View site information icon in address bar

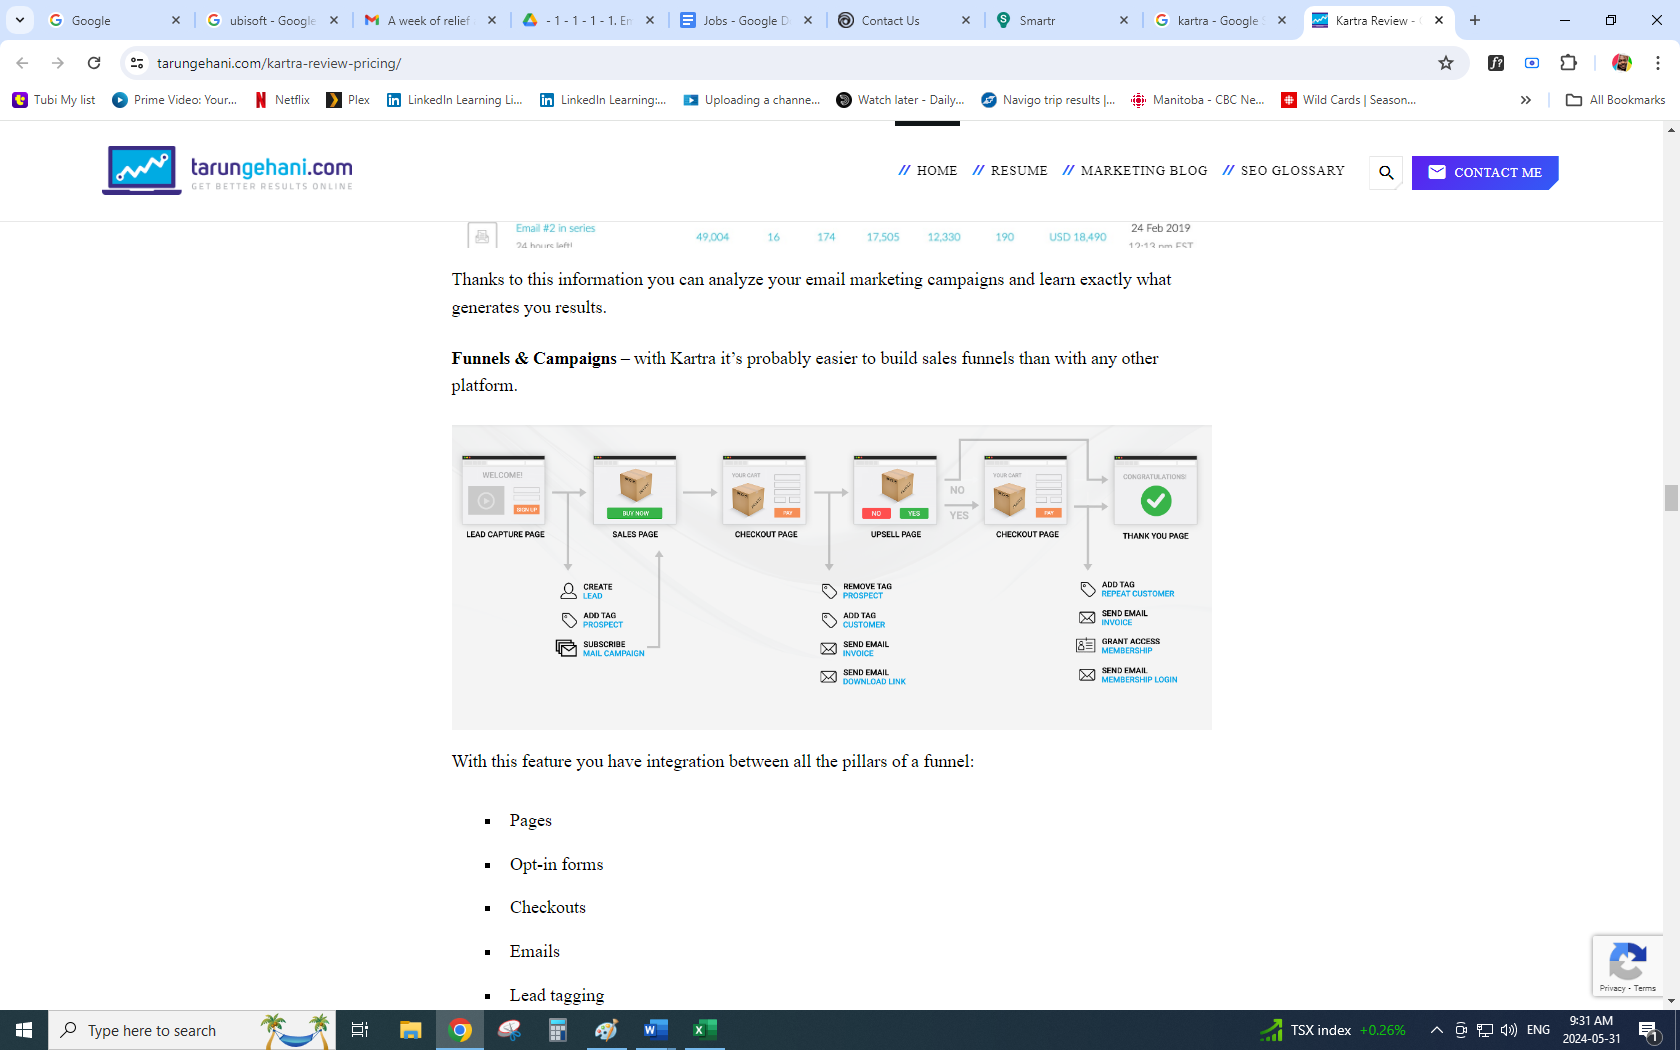pyautogui.click(x=137, y=63)
